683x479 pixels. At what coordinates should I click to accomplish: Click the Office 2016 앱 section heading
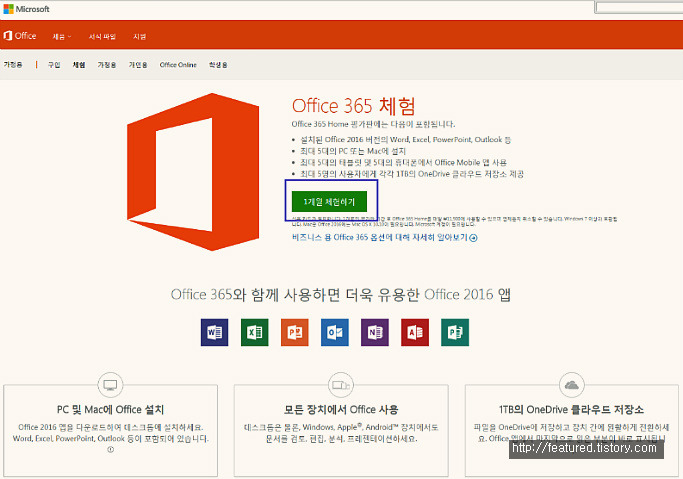point(341,295)
